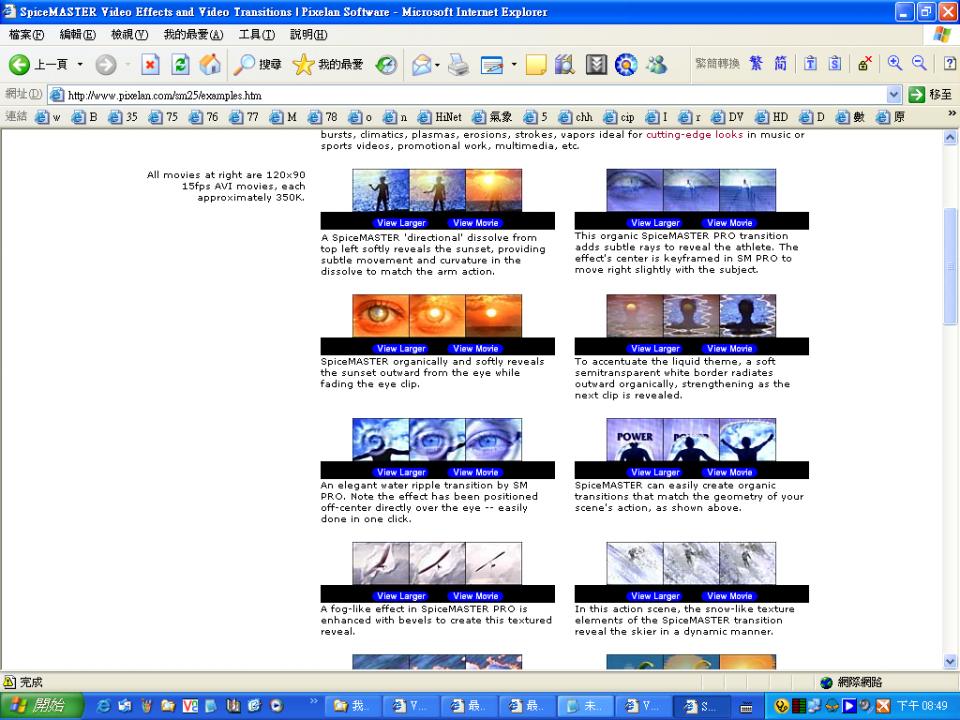This screenshot has height=720, width=960.
Task: Click the HiNet link in the Links bar
Action: click(441, 117)
